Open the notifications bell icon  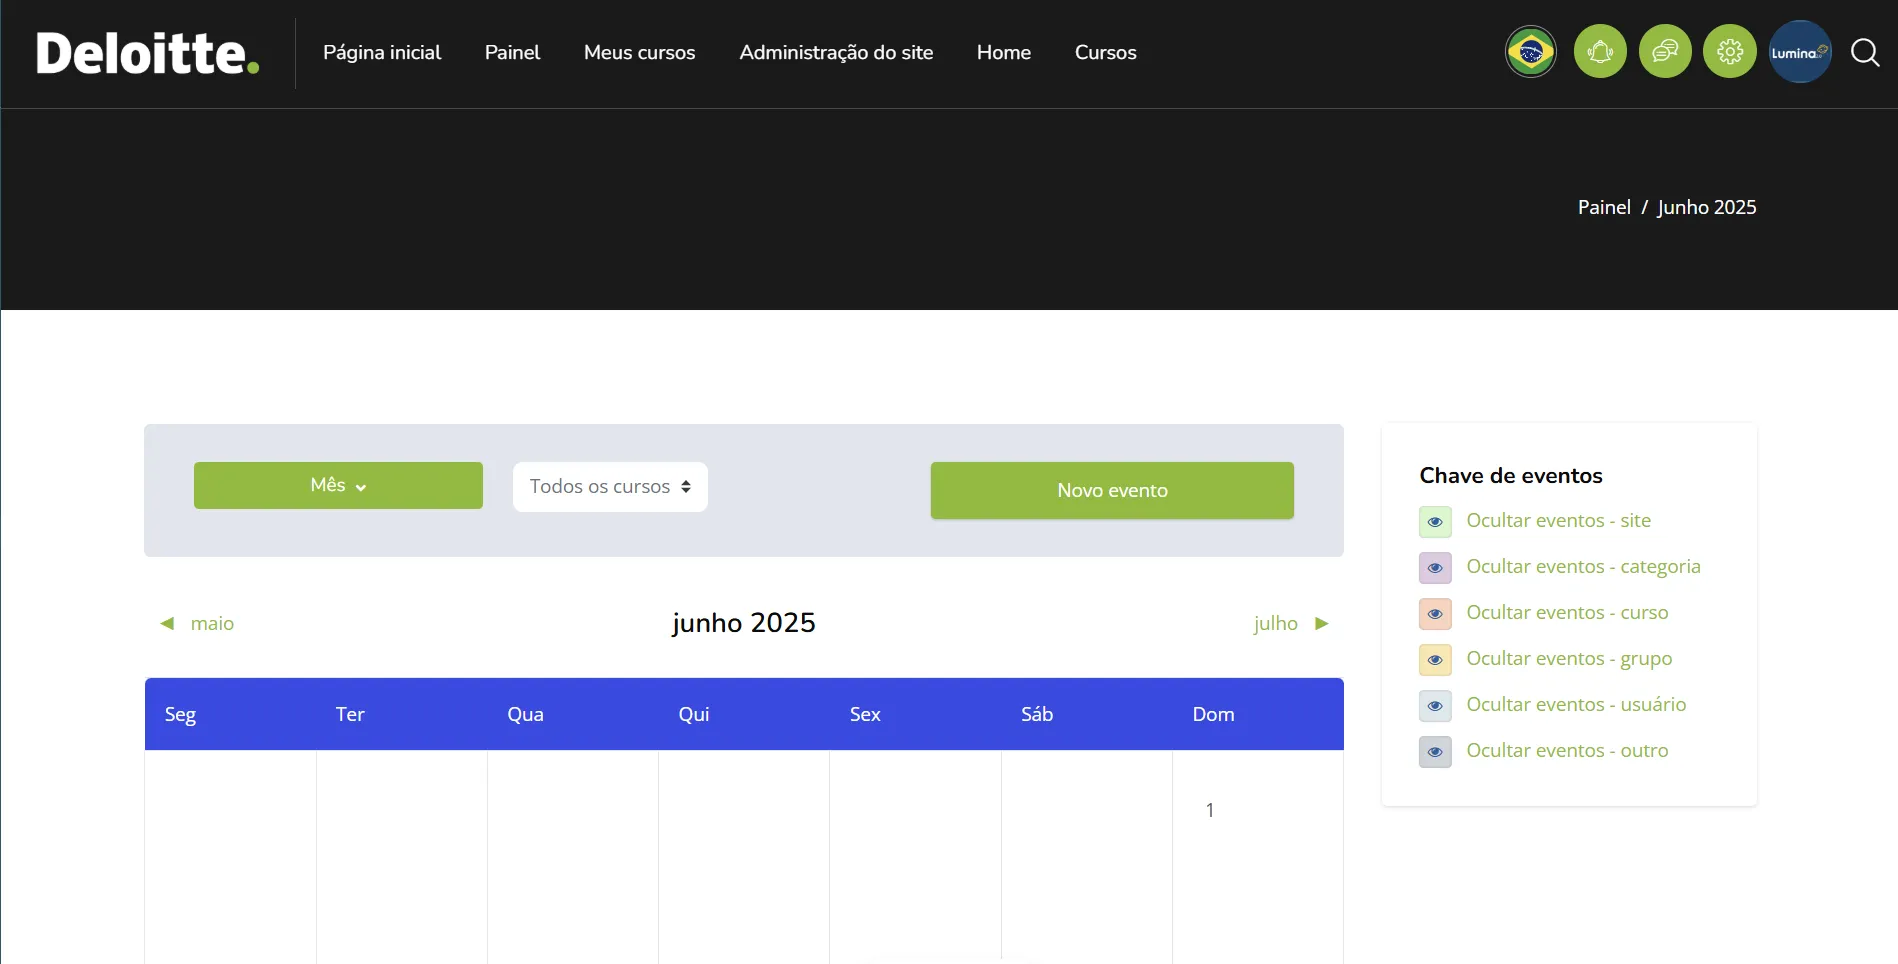1600,51
